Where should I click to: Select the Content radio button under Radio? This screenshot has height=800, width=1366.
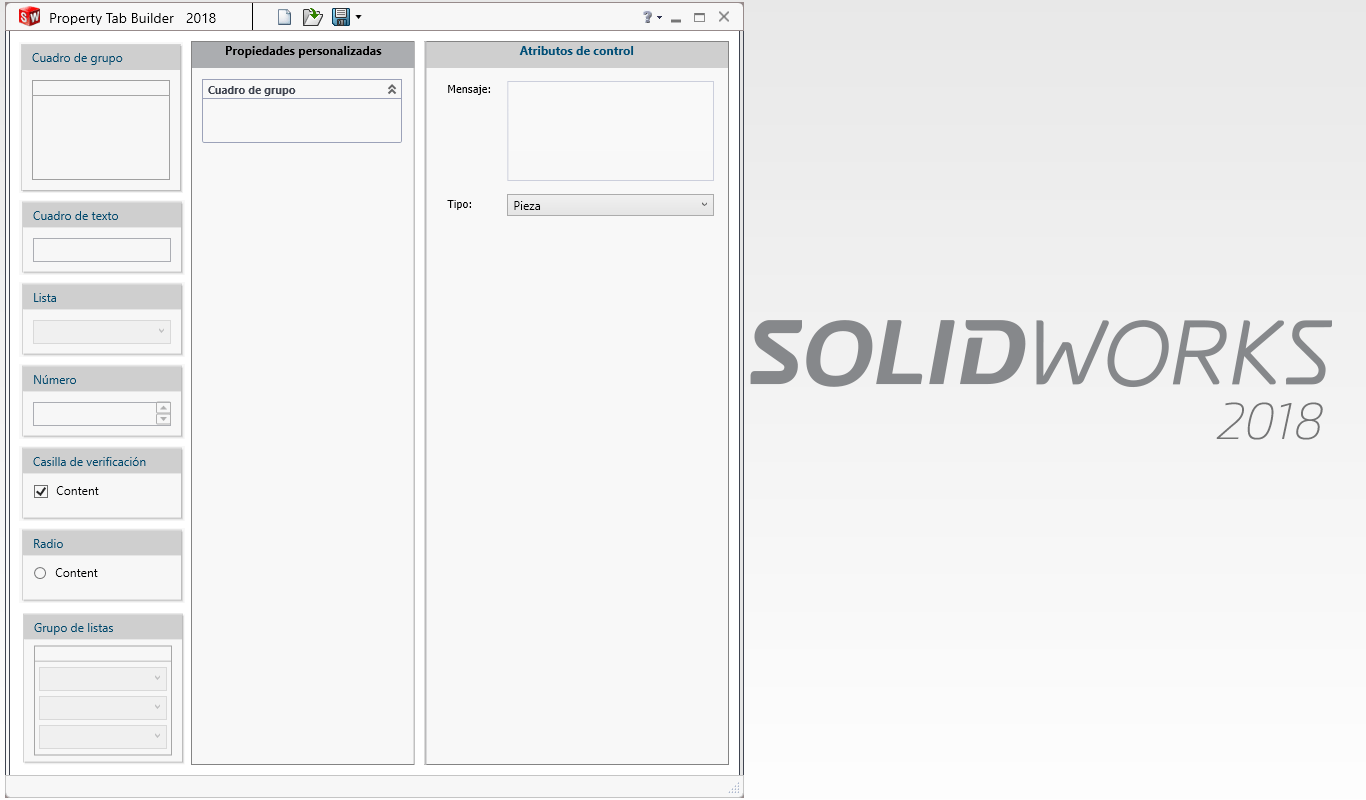click(40, 573)
